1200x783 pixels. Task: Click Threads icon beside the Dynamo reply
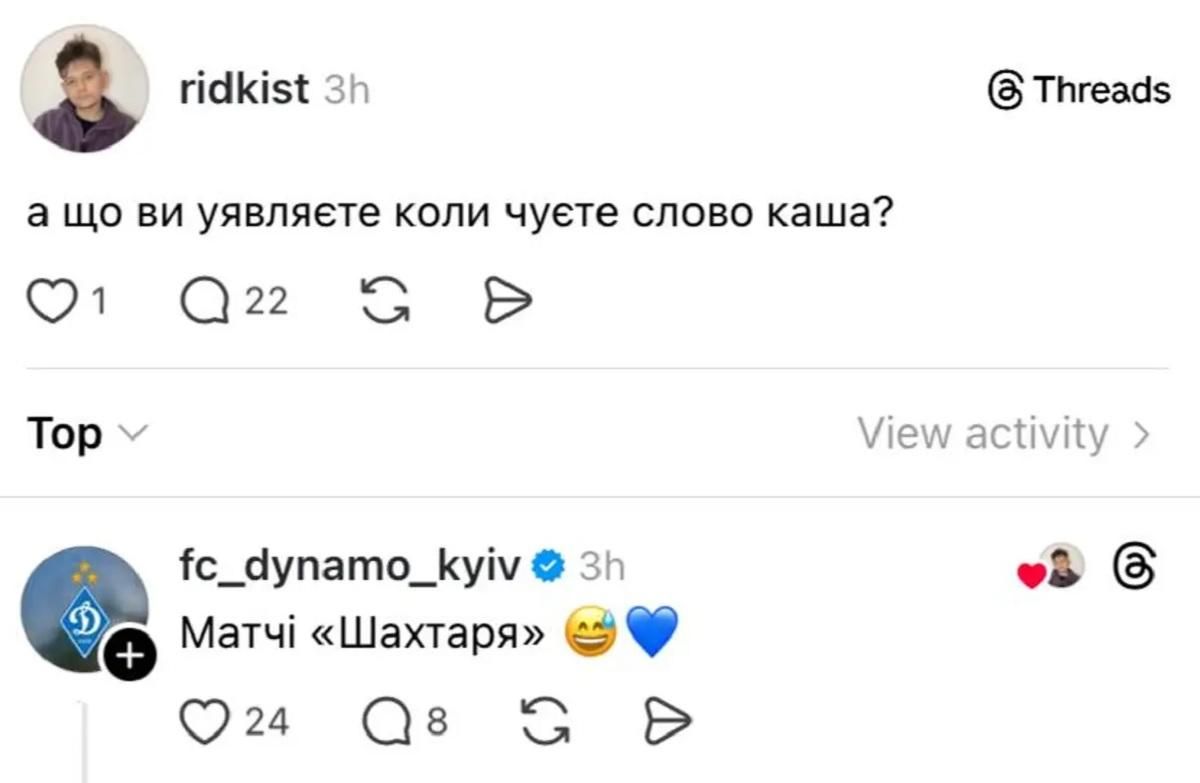(1135, 567)
